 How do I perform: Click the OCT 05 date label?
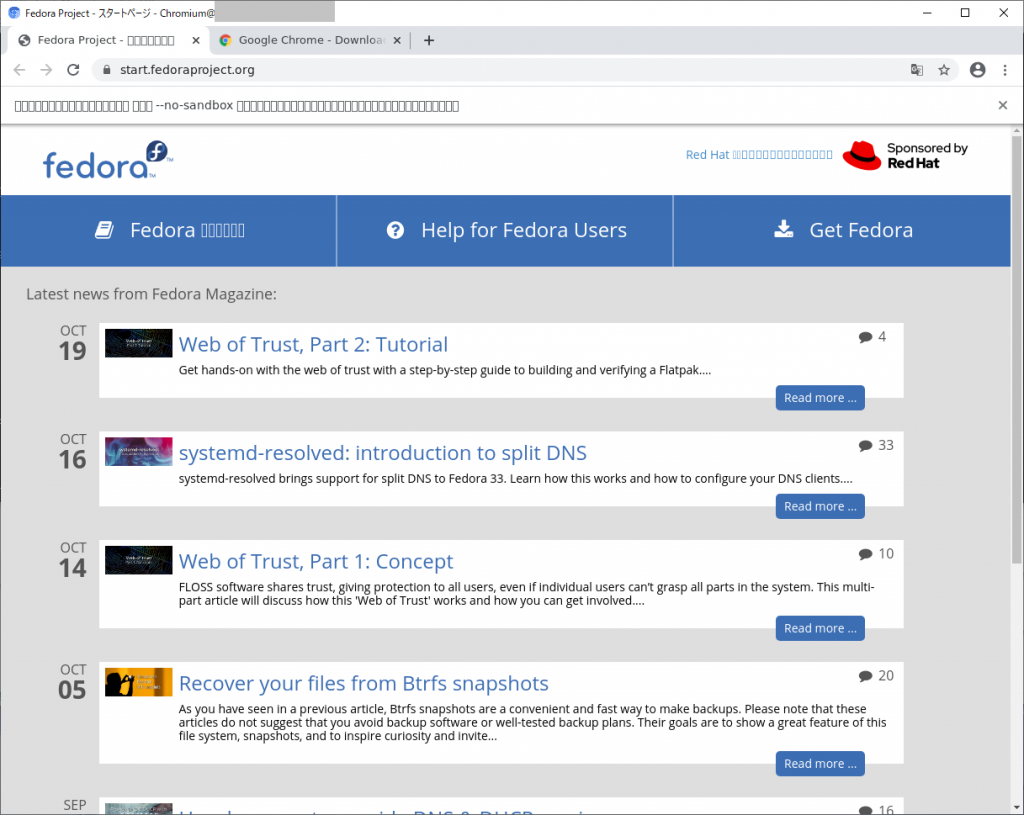pos(72,682)
